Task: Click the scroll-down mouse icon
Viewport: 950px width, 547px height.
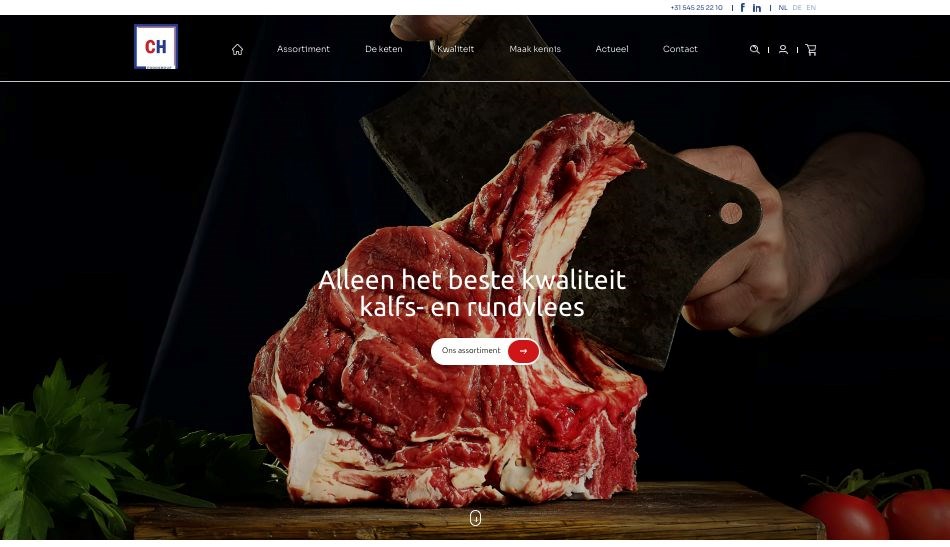Action: pyautogui.click(x=476, y=518)
